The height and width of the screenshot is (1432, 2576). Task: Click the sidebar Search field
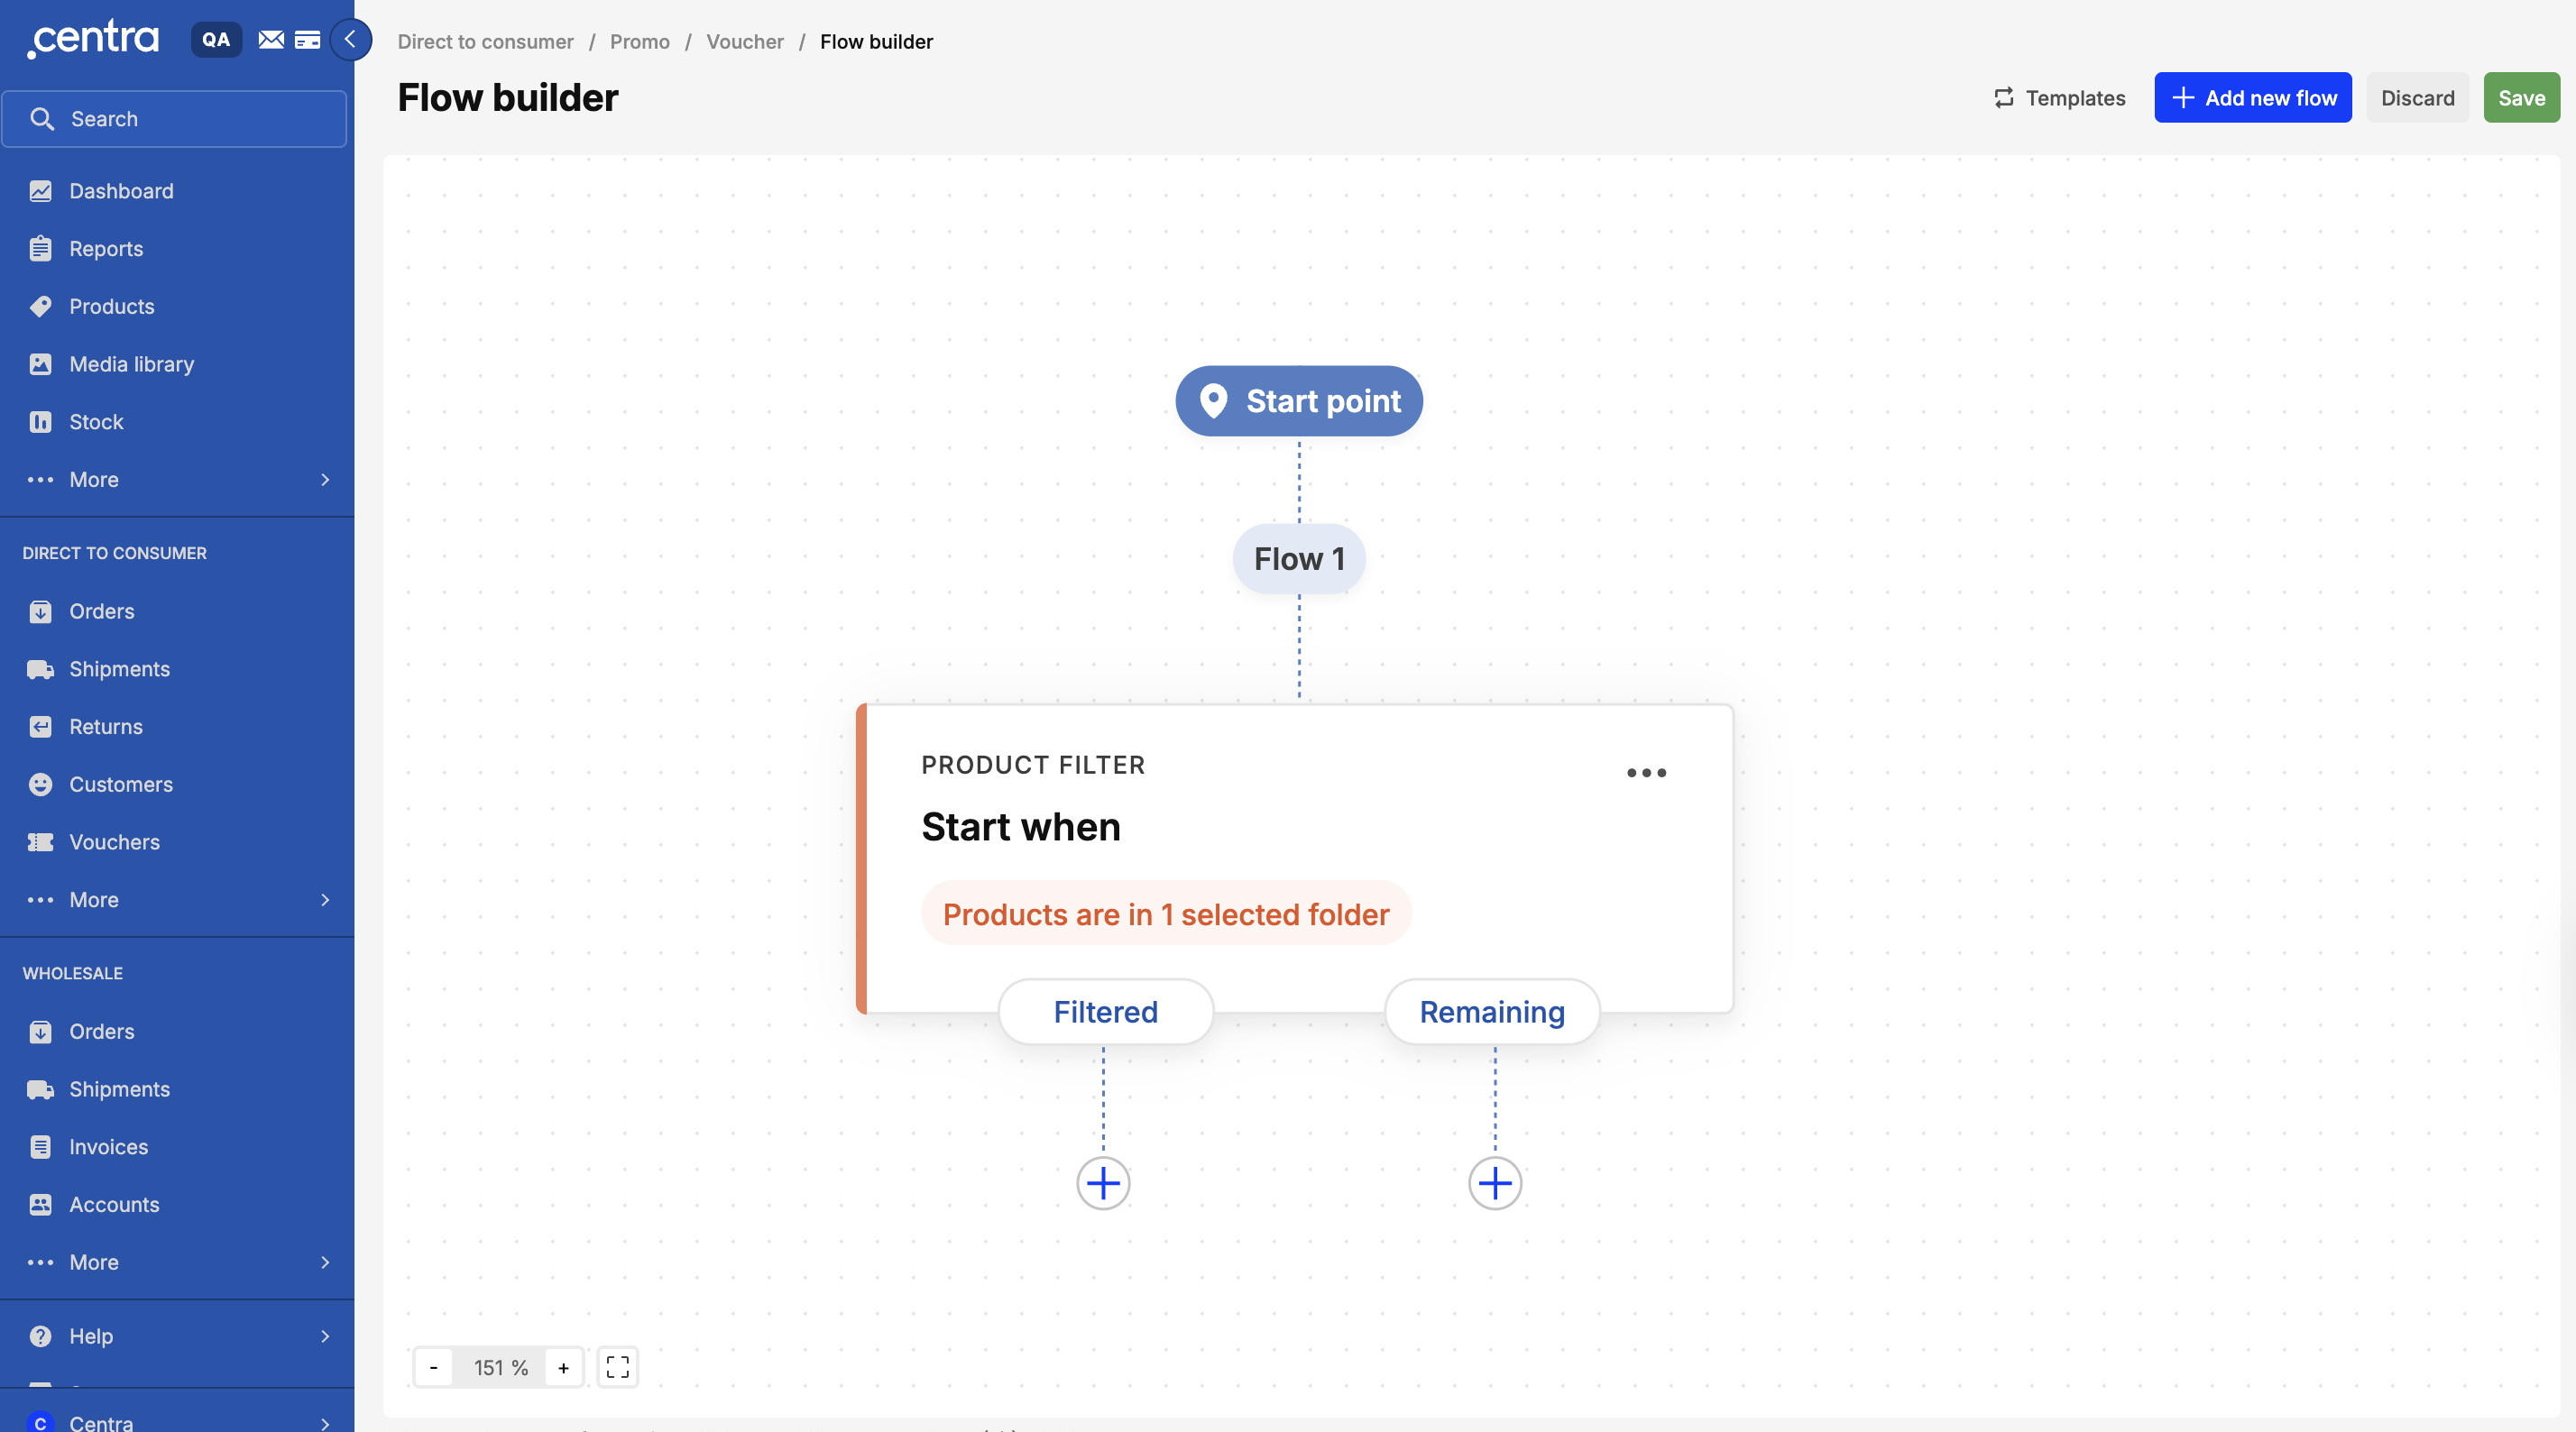175,119
